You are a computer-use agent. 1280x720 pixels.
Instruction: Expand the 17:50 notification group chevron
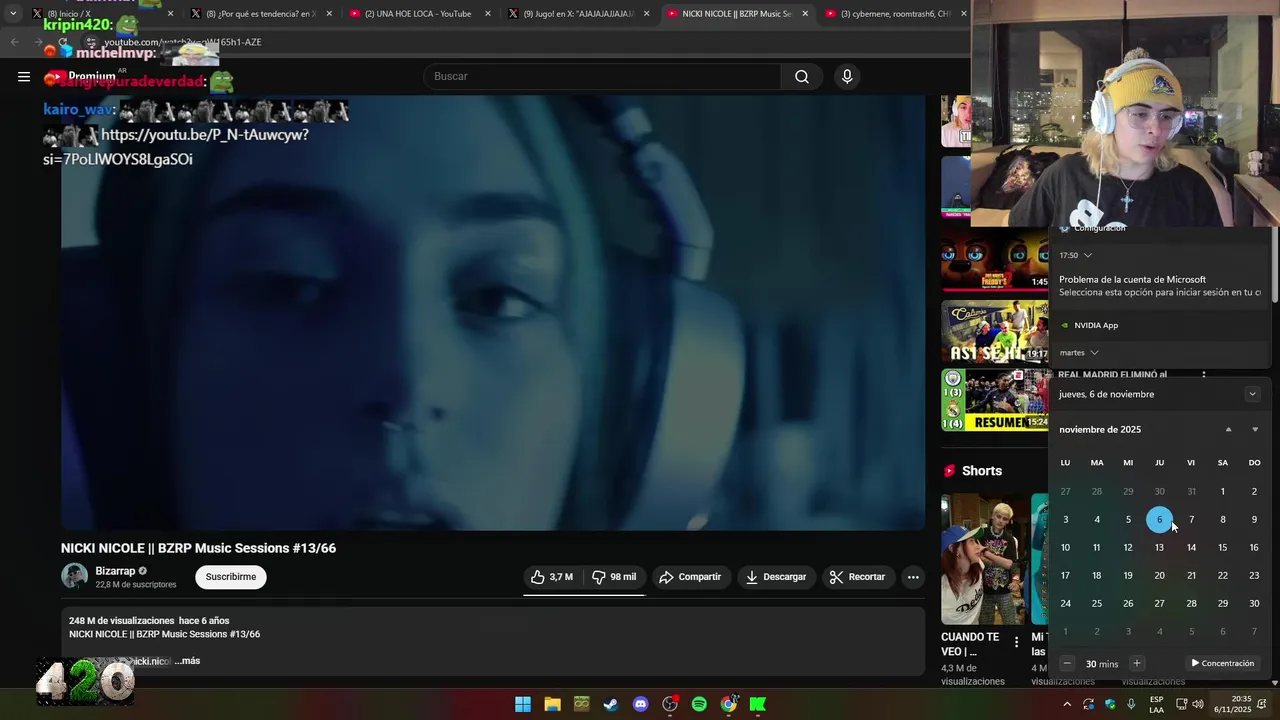click(x=1088, y=255)
